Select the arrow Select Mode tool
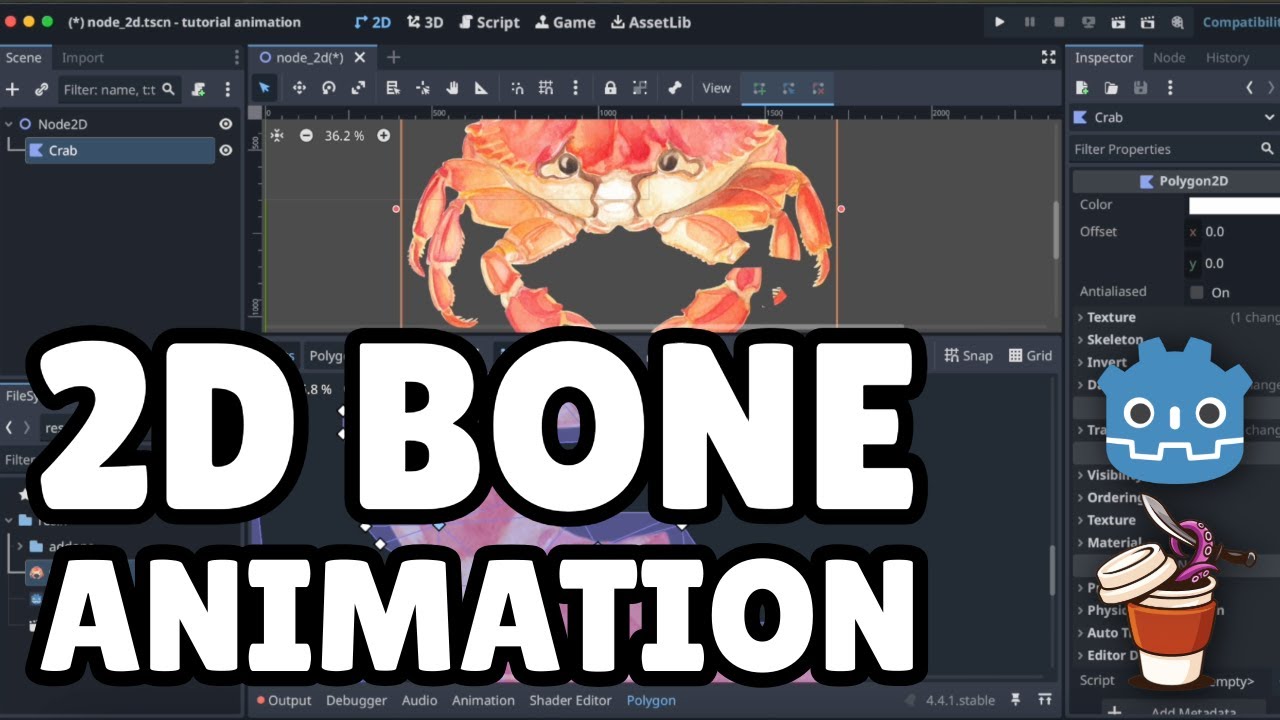This screenshot has height=720, width=1280. tap(264, 88)
